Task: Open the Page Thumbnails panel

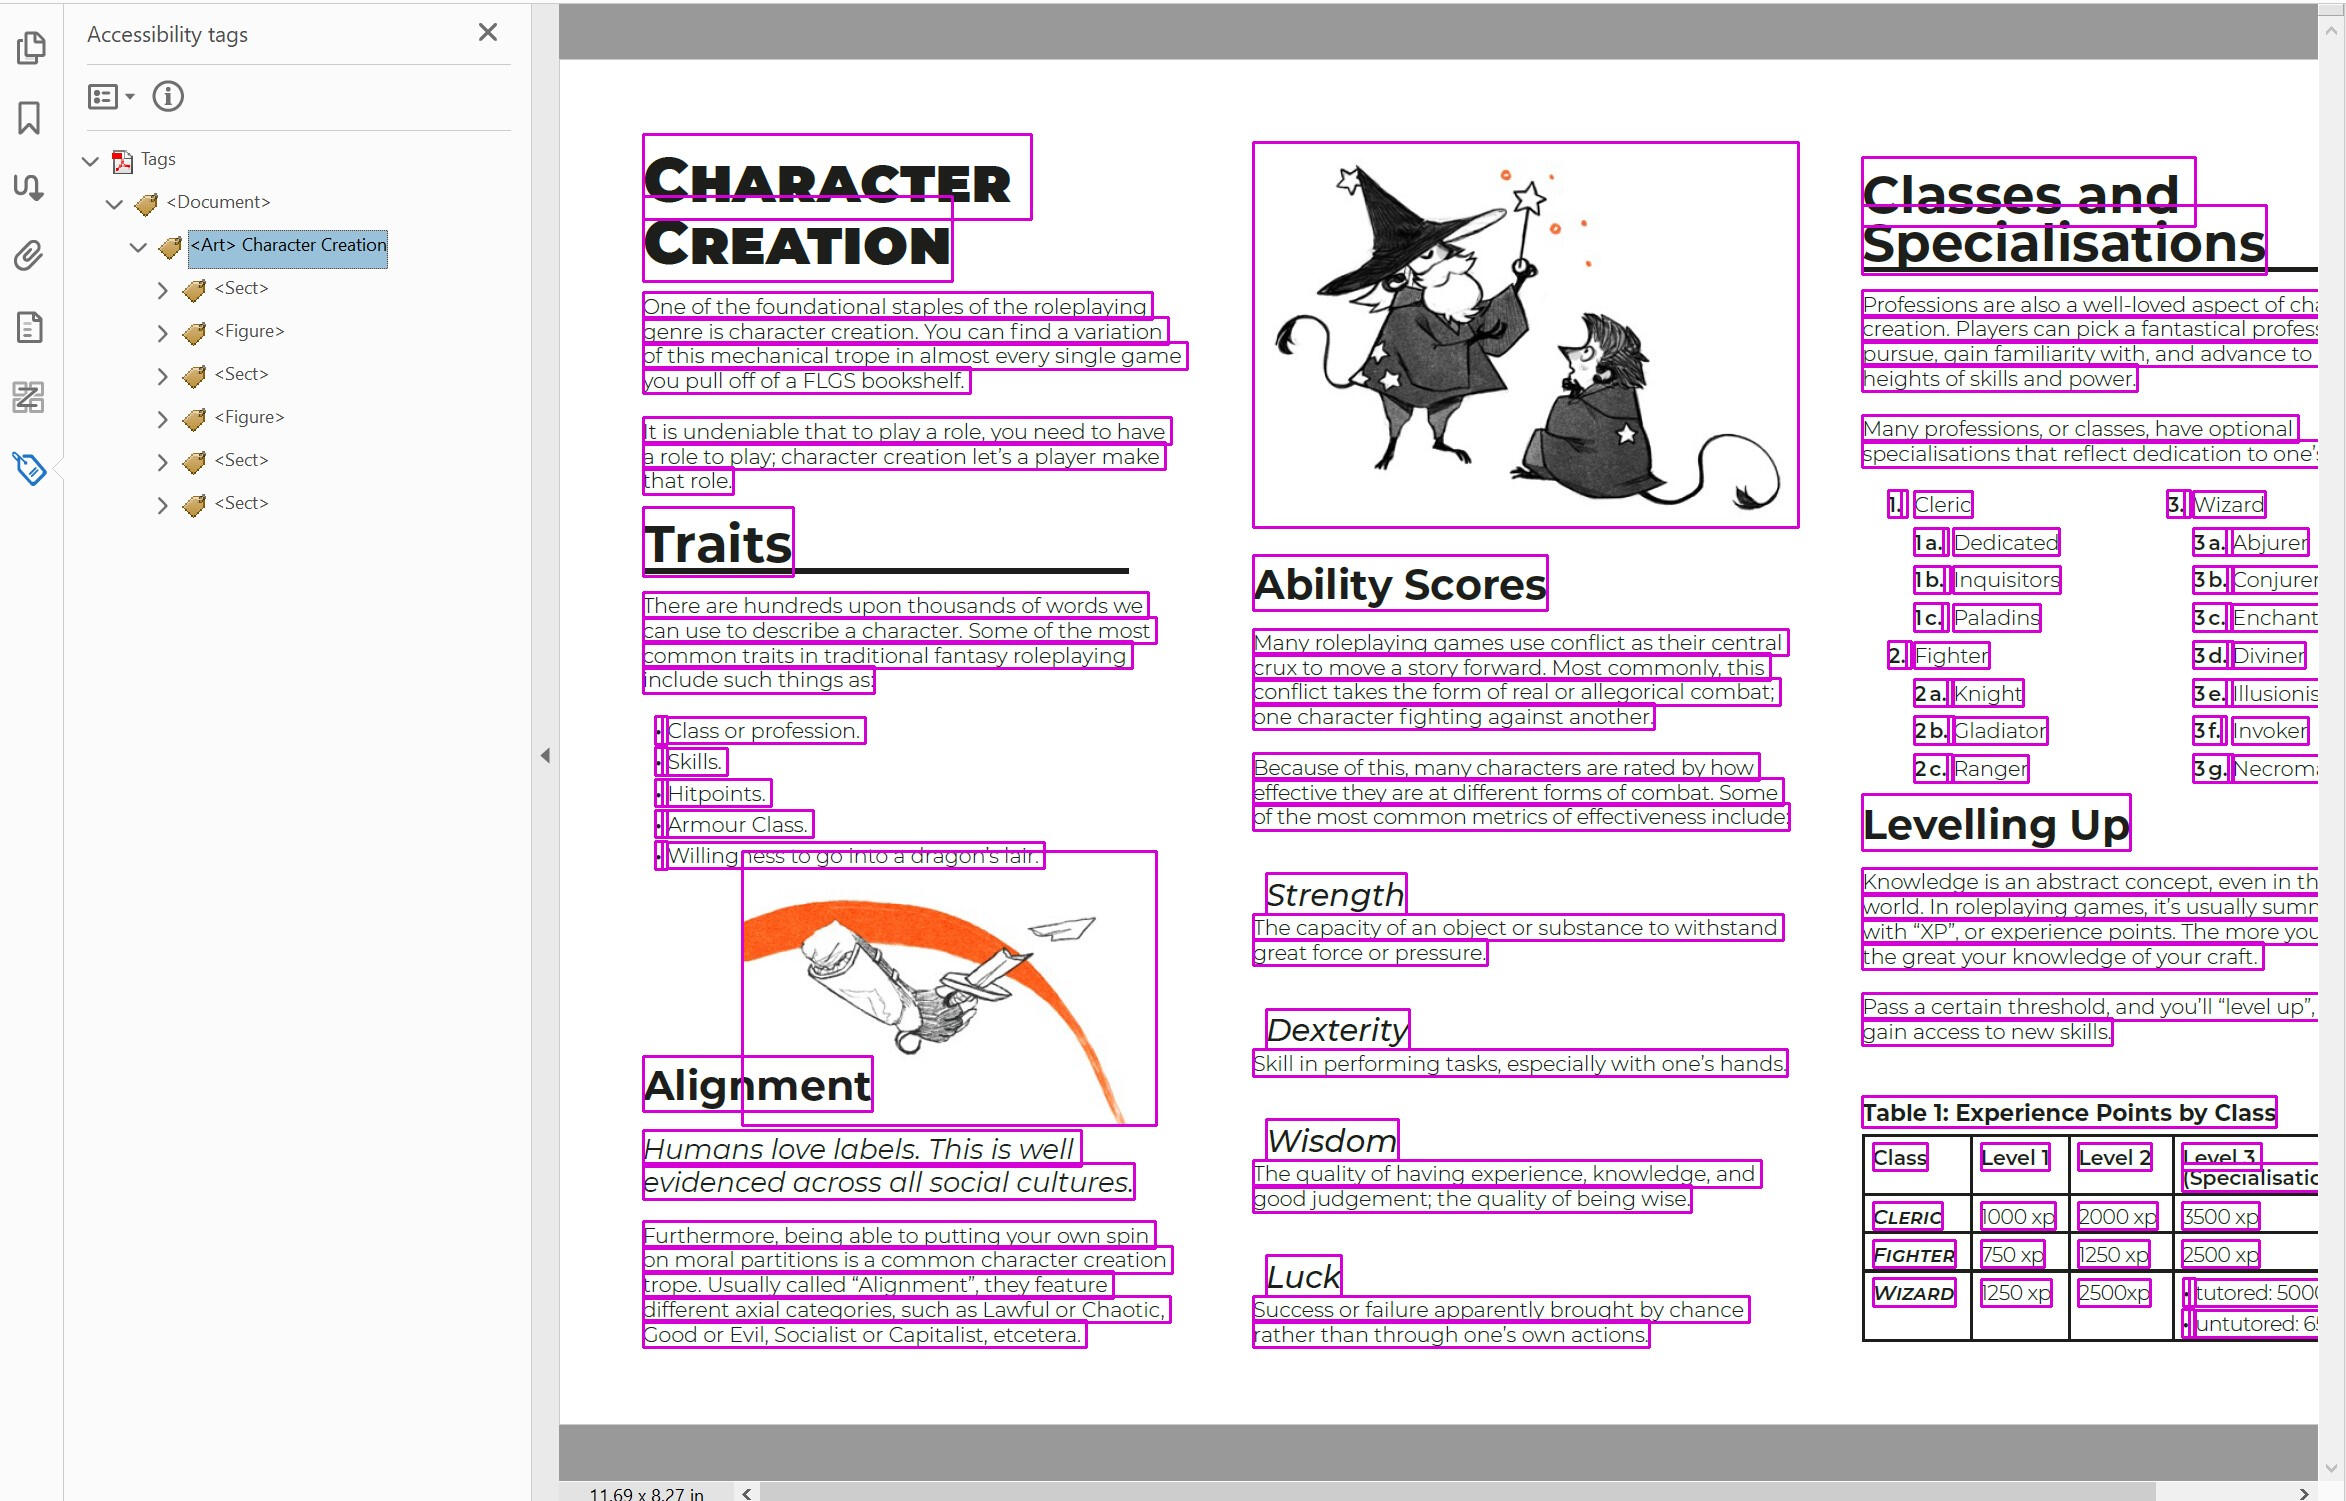Action: 32,47
